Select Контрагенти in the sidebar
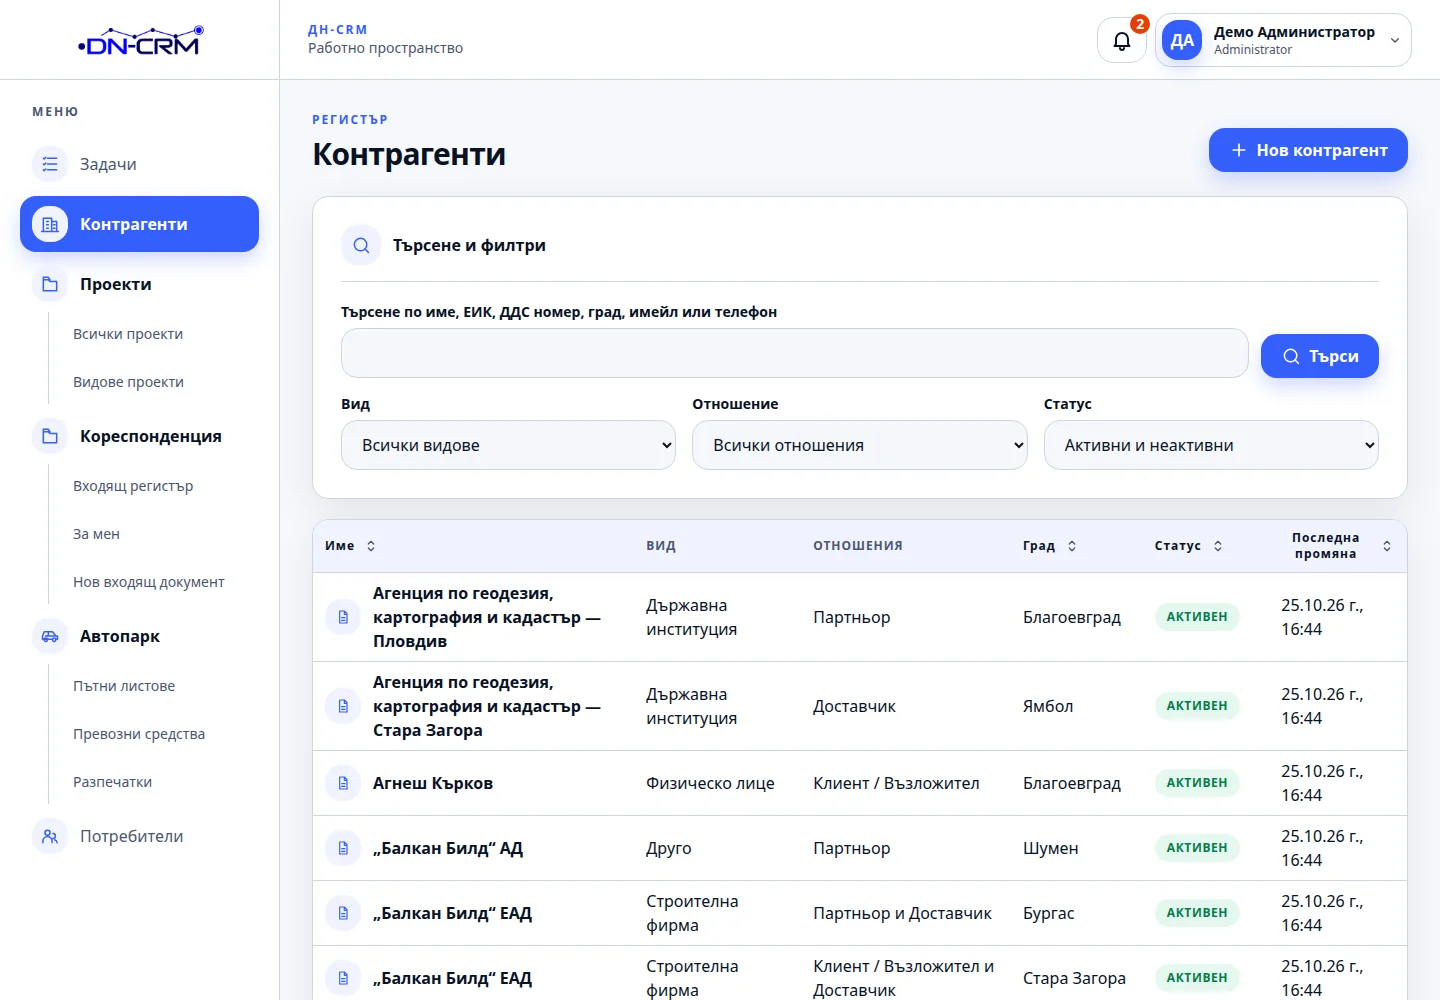Viewport: 1440px width, 1000px height. click(x=139, y=224)
